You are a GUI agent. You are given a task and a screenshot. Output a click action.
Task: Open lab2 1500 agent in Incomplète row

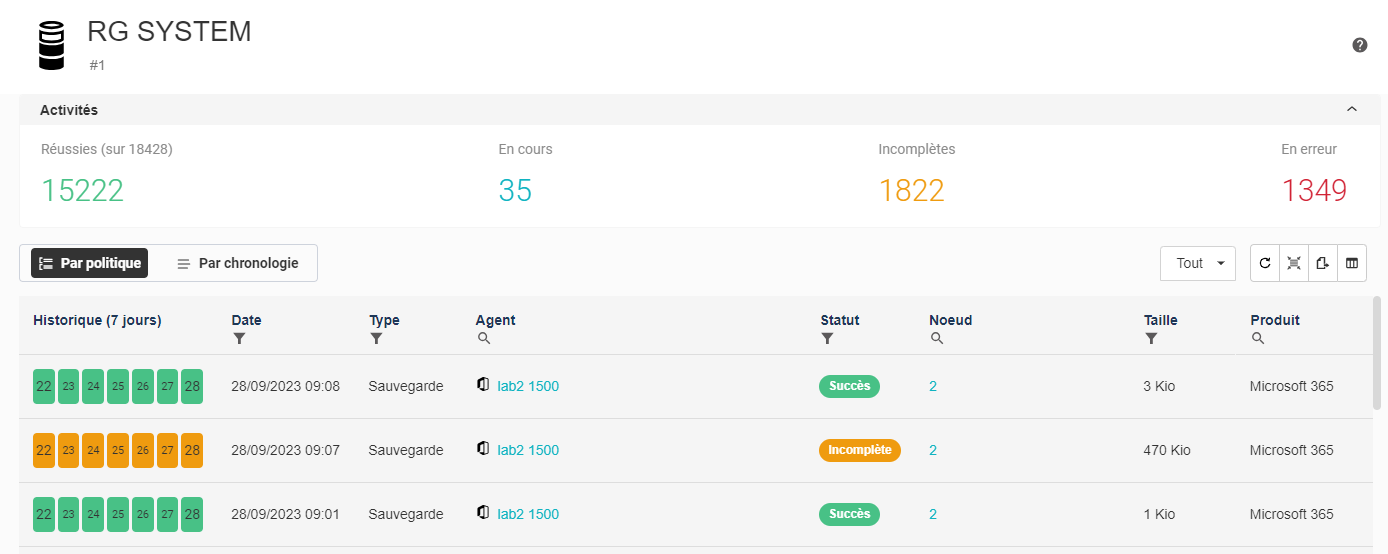(x=528, y=450)
